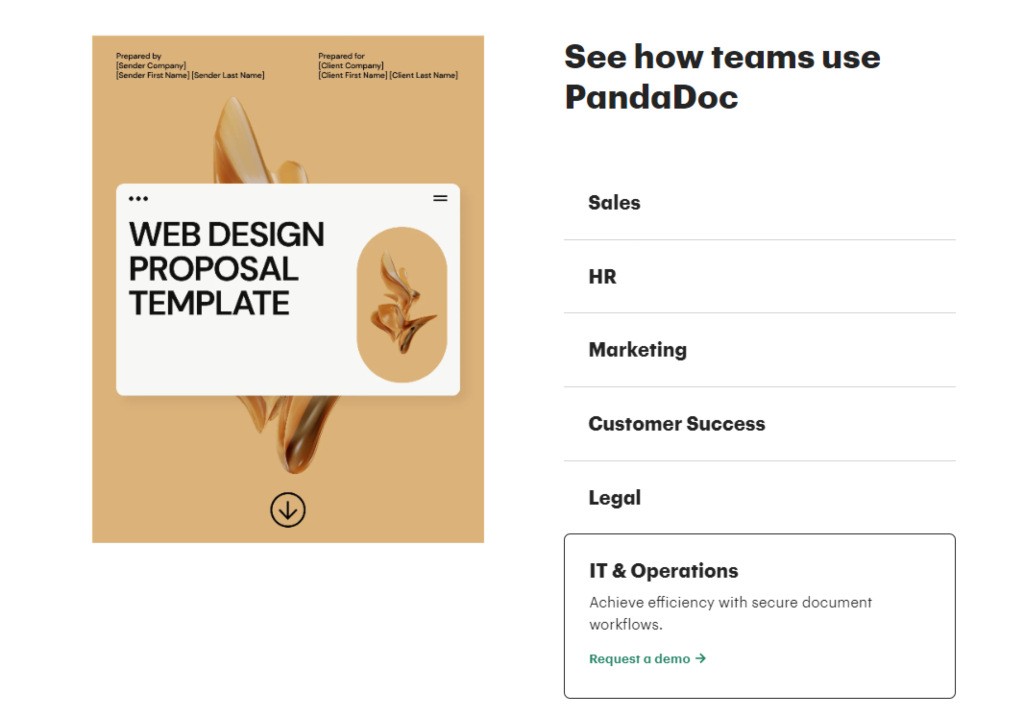Click the green arrow next to Request a demo
This screenshot has height=718, width=1024.
click(701, 658)
